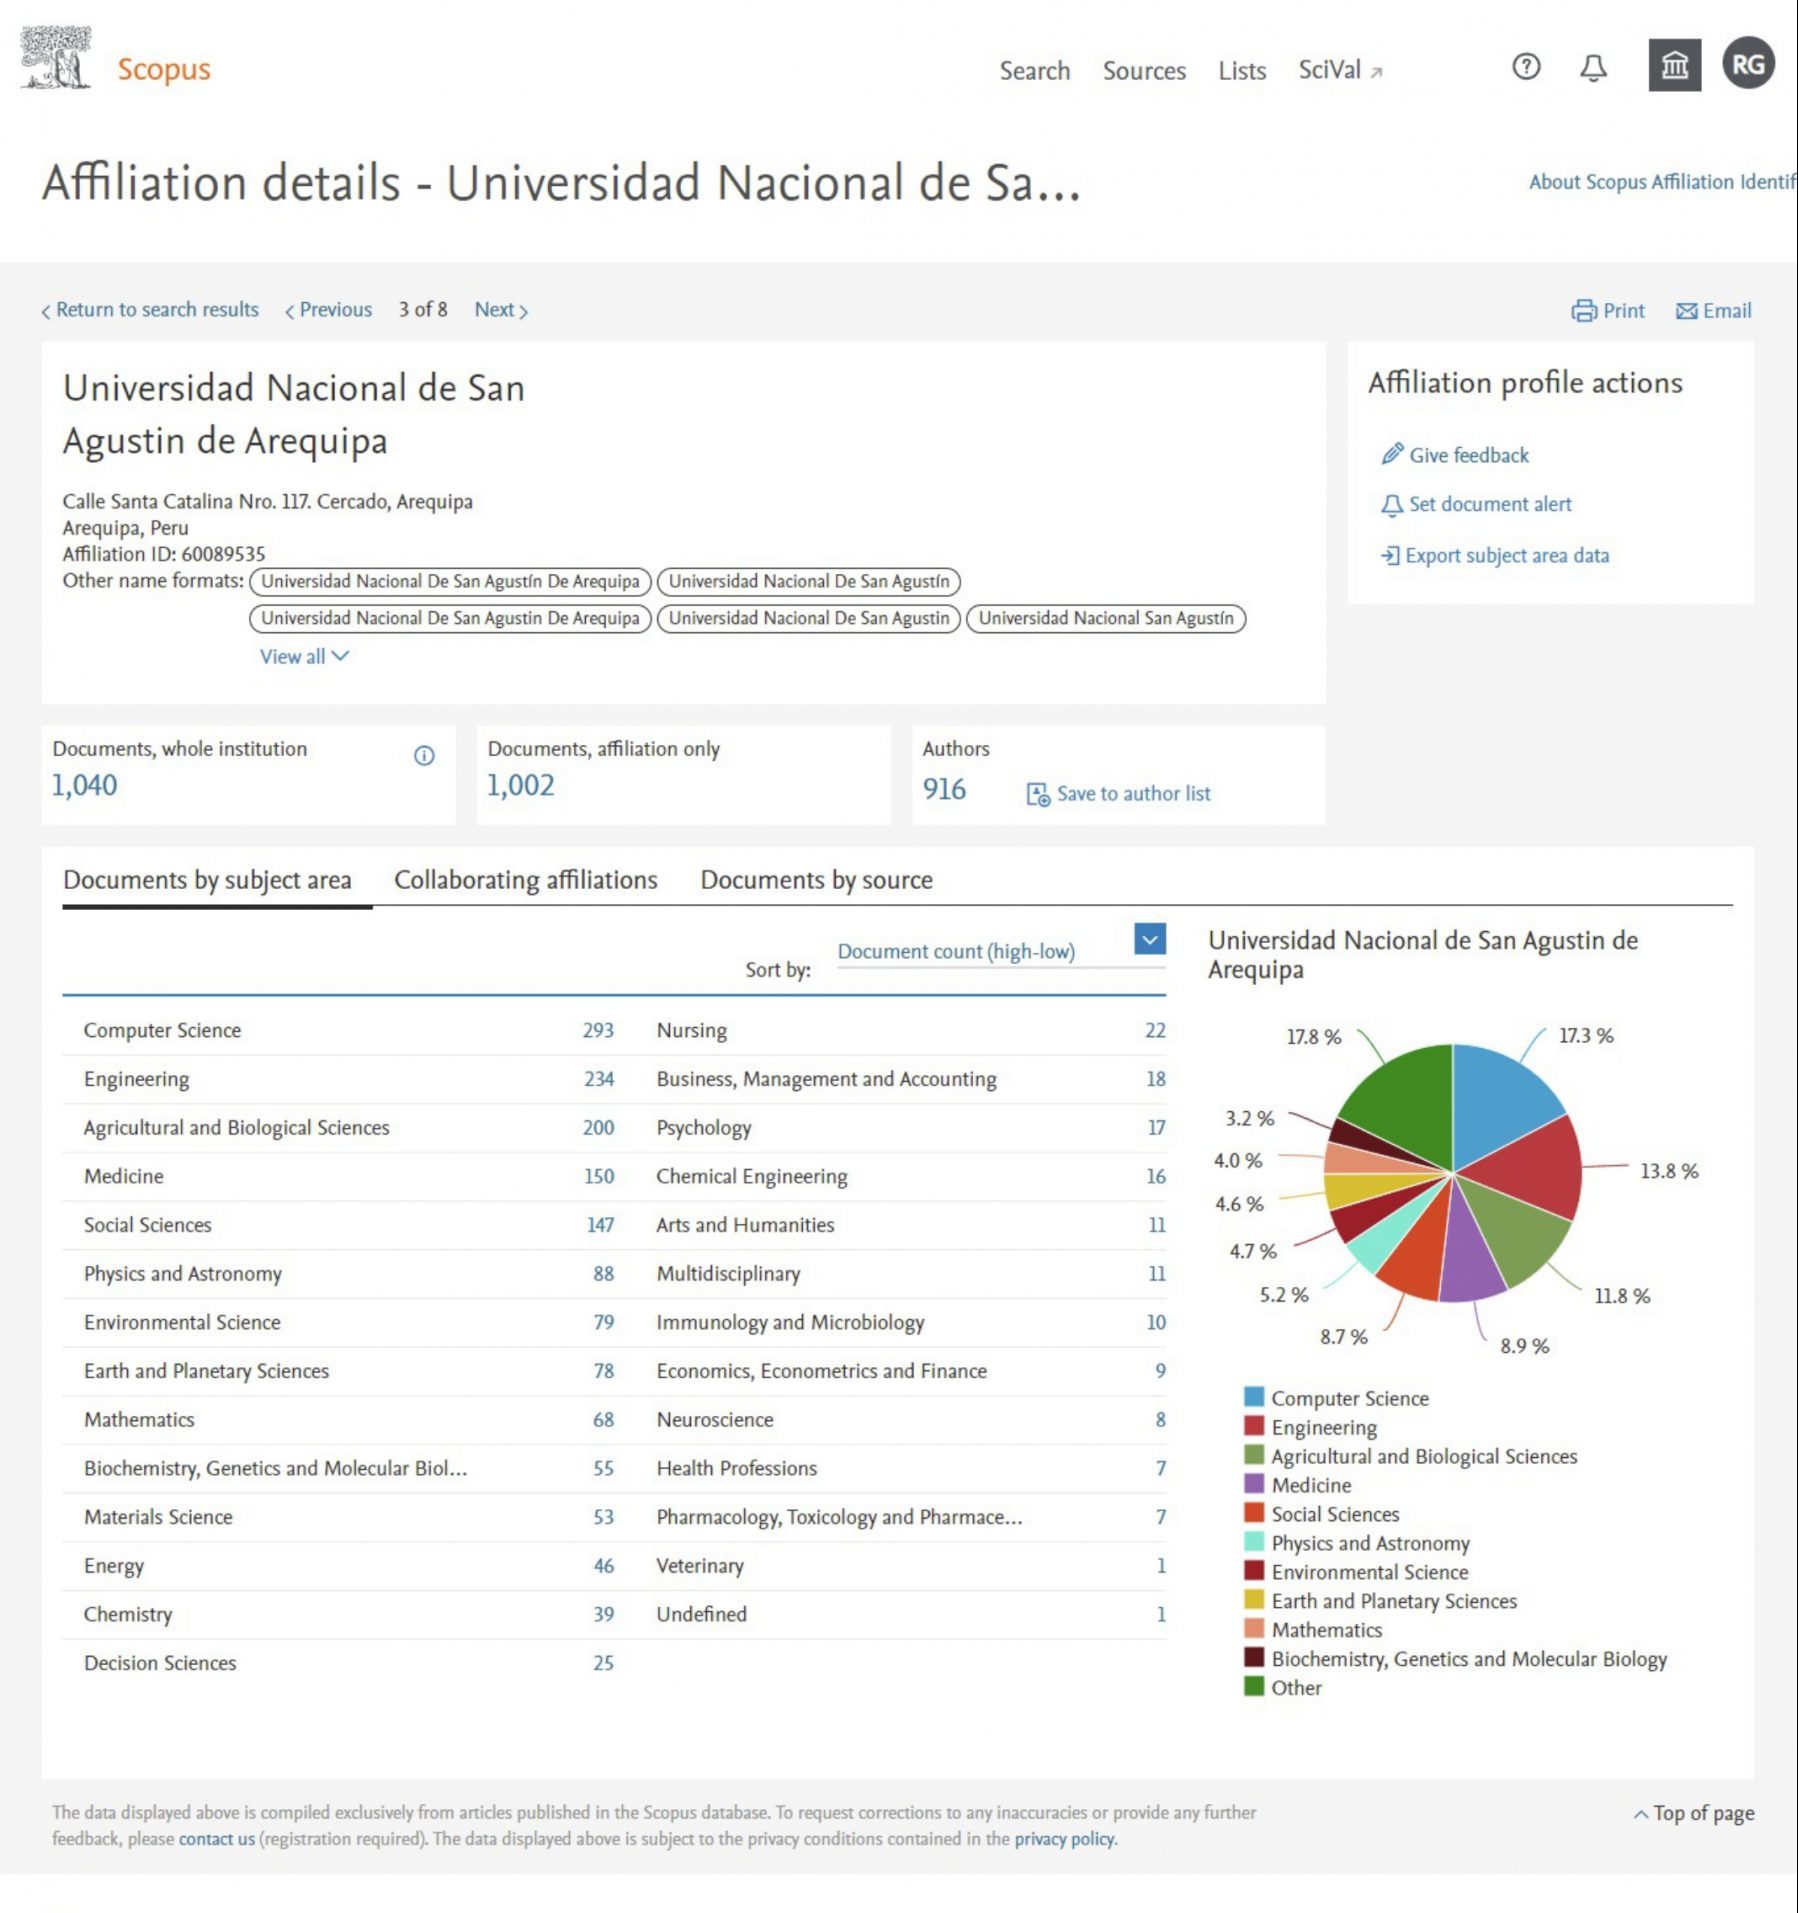Open the Sort by dropdown arrow
1798x1913 pixels.
[1150, 939]
